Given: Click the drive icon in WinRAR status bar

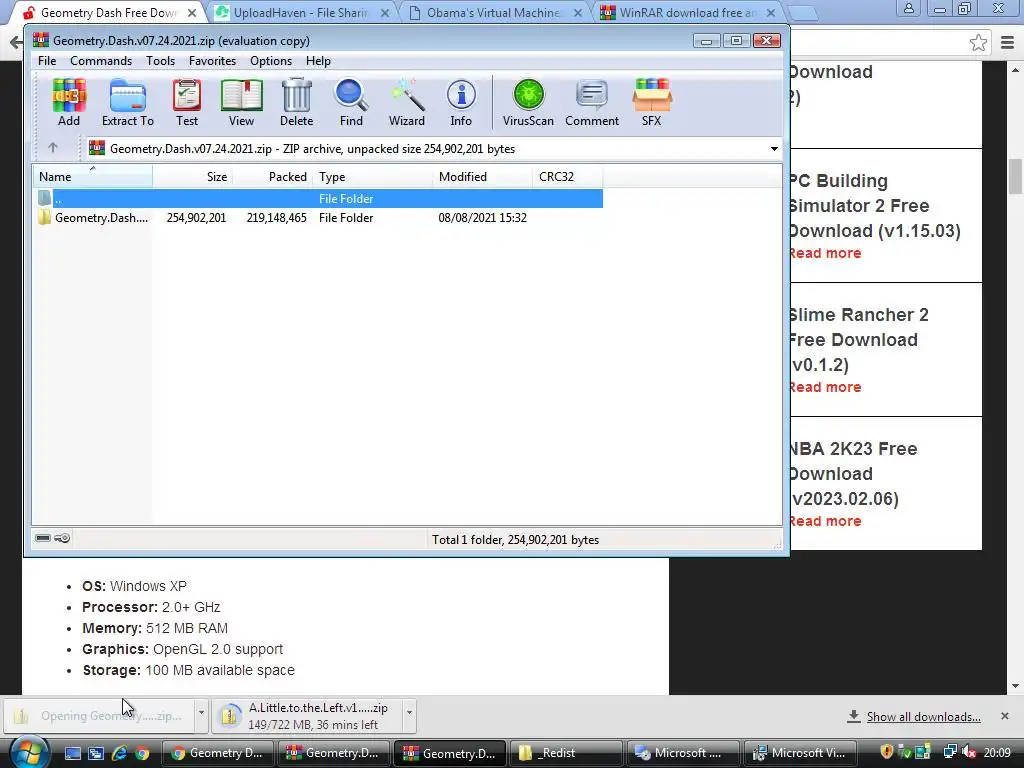Looking at the screenshot, I should [43, 538].
